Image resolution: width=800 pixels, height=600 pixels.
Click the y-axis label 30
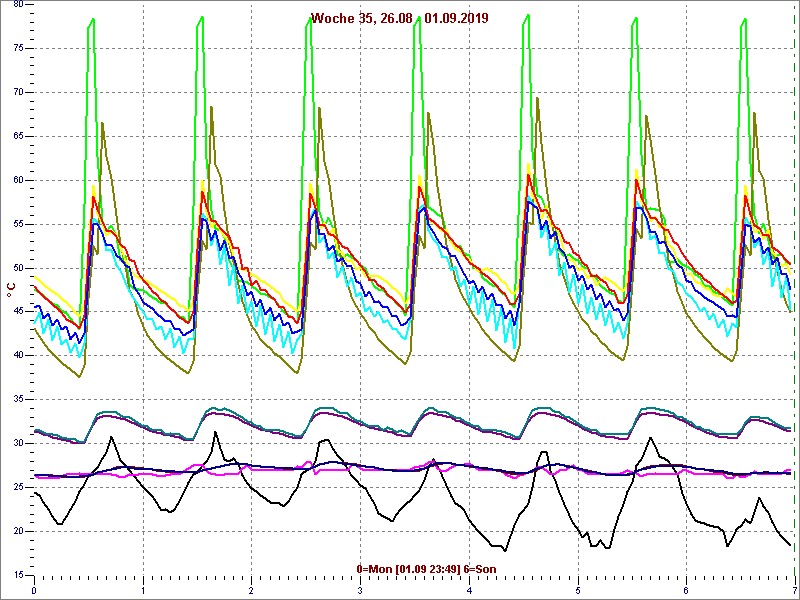(x=17, y=443)
